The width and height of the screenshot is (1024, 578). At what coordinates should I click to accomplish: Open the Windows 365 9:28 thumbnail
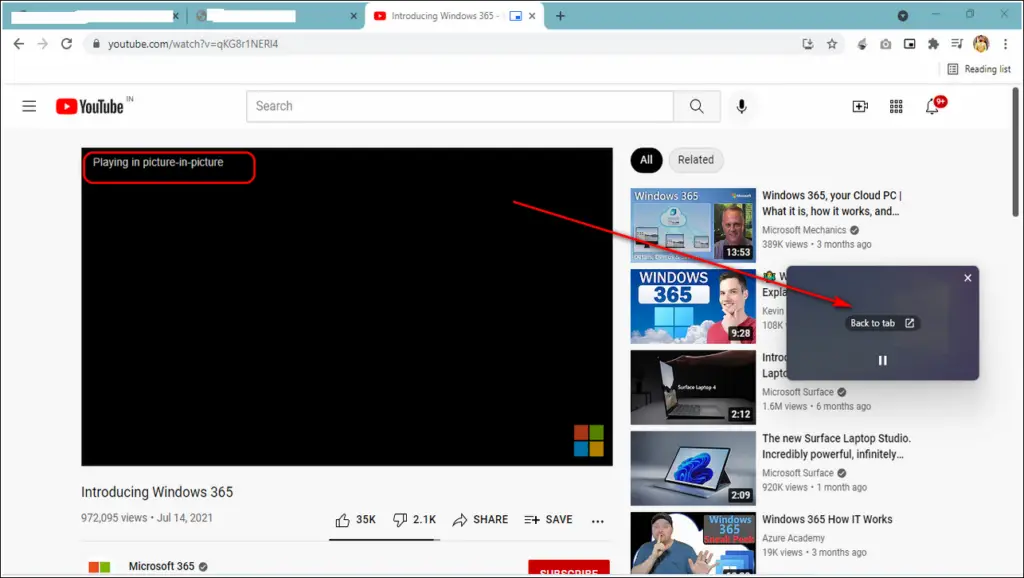click(693, 306)
